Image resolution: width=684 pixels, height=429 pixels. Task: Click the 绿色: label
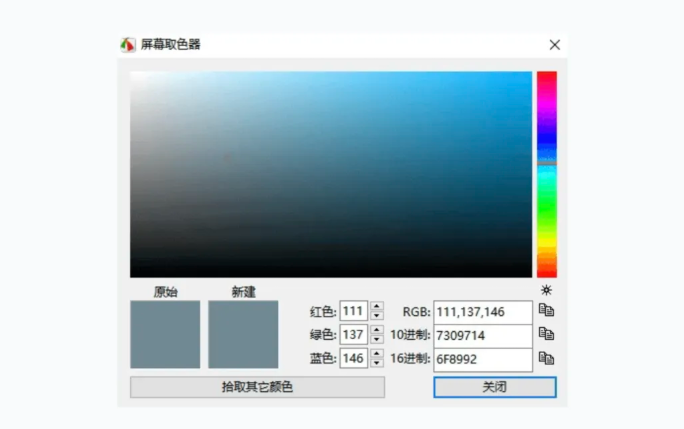pos(323,335)
